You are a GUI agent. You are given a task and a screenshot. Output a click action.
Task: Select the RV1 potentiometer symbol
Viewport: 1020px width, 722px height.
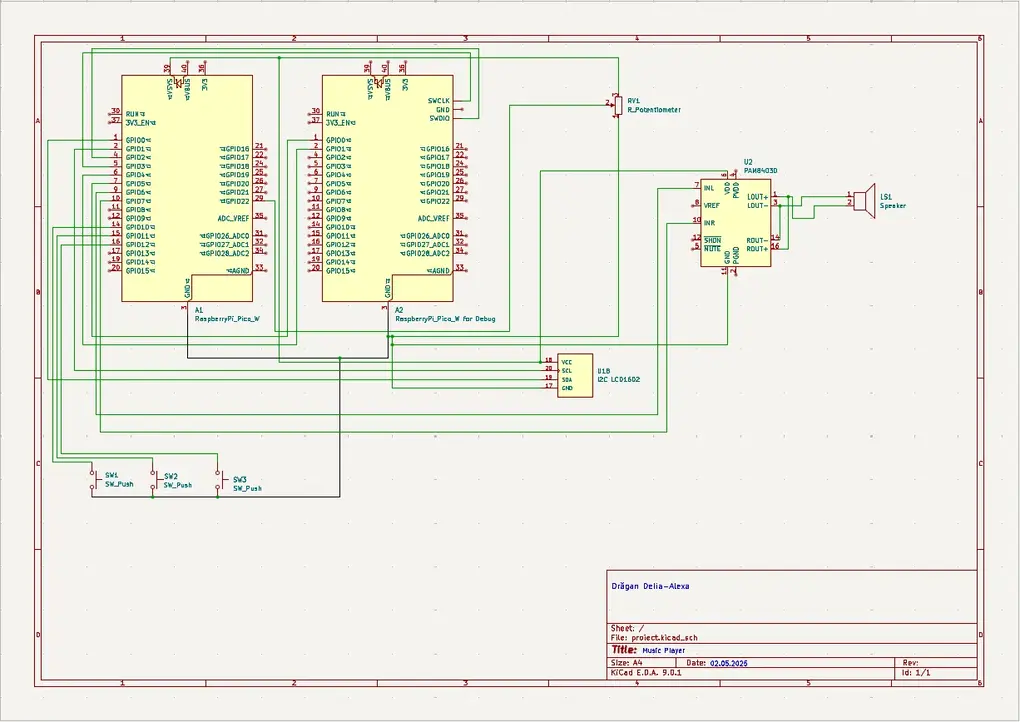coord(618,105)
